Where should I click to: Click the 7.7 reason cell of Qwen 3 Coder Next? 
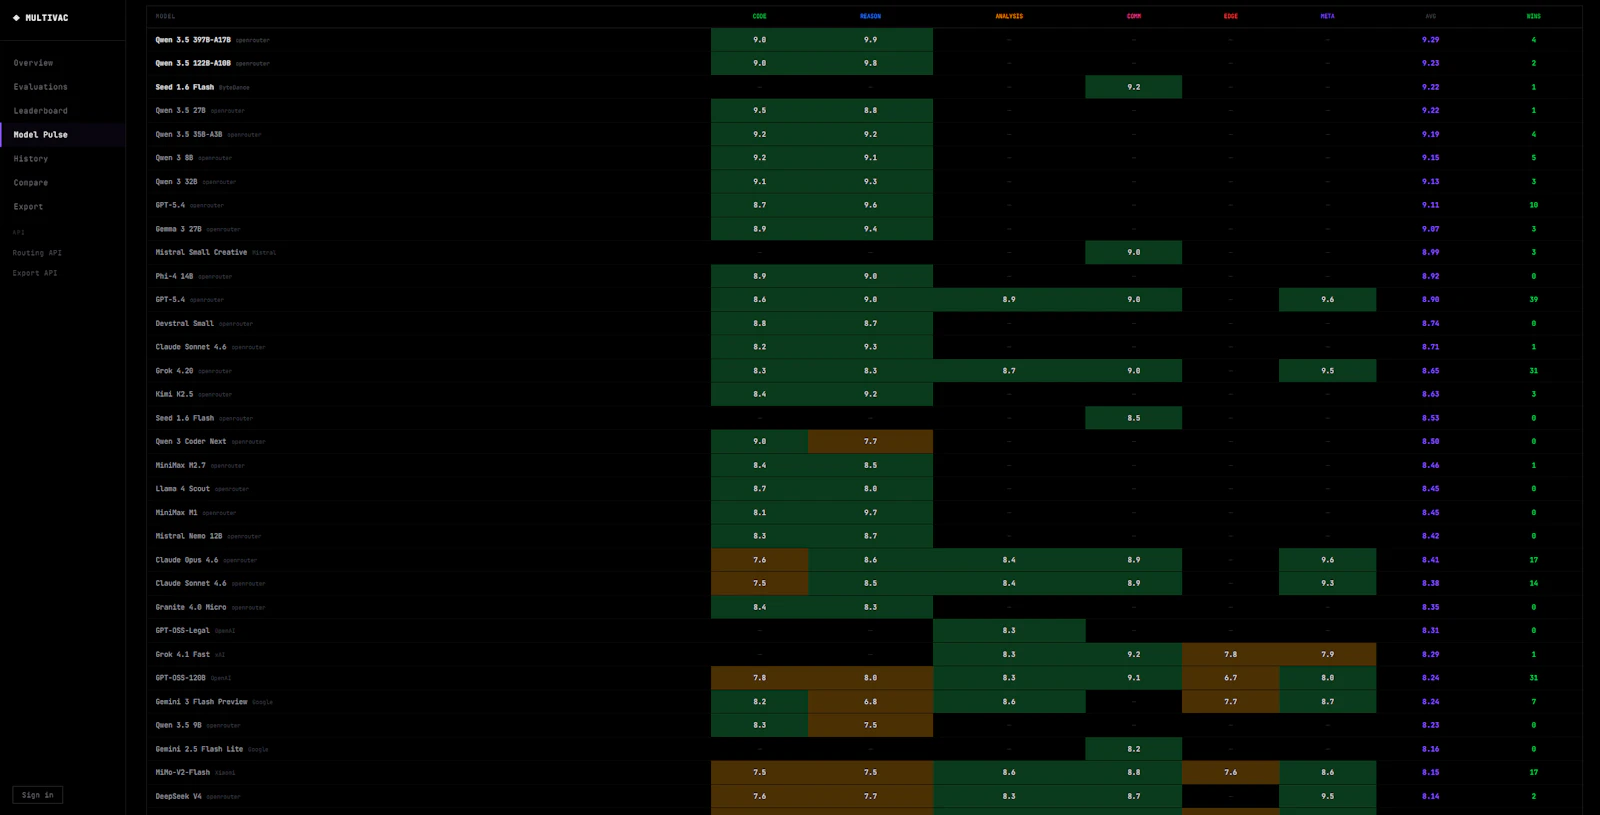(870, 441)
